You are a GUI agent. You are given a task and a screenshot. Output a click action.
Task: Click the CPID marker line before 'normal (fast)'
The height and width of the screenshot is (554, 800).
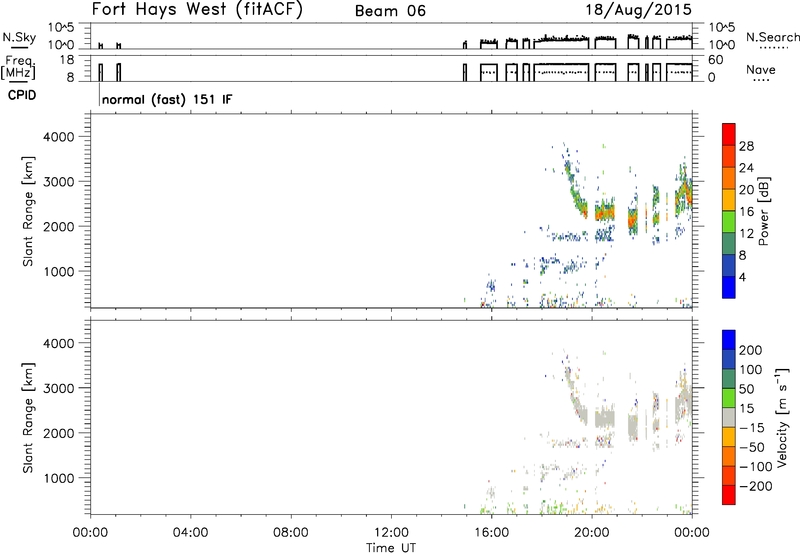[99, 93]
